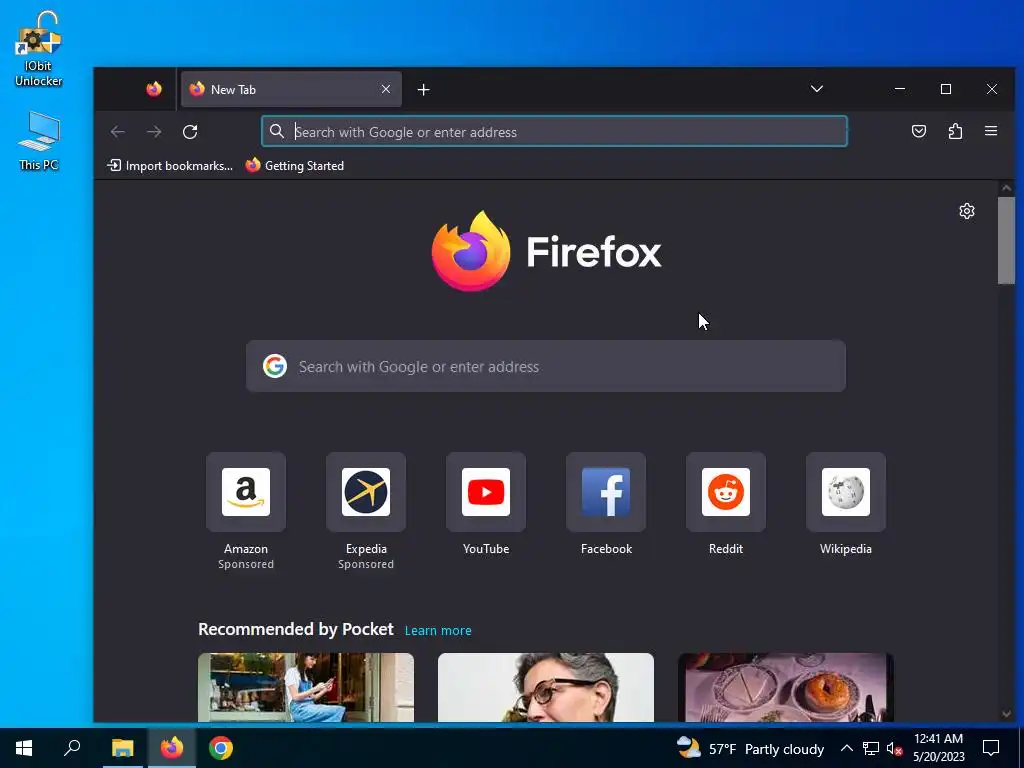The image size is (1024, 768).
Task: Go back with the back arrow
Action: pyautogui.click(x=118, y=132)
